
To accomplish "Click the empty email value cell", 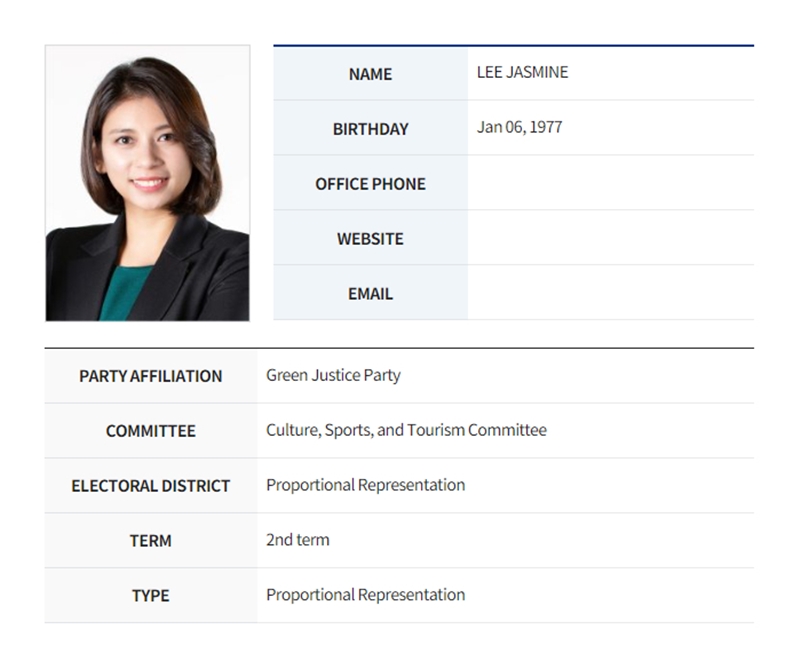I will [x=610, y=293].
